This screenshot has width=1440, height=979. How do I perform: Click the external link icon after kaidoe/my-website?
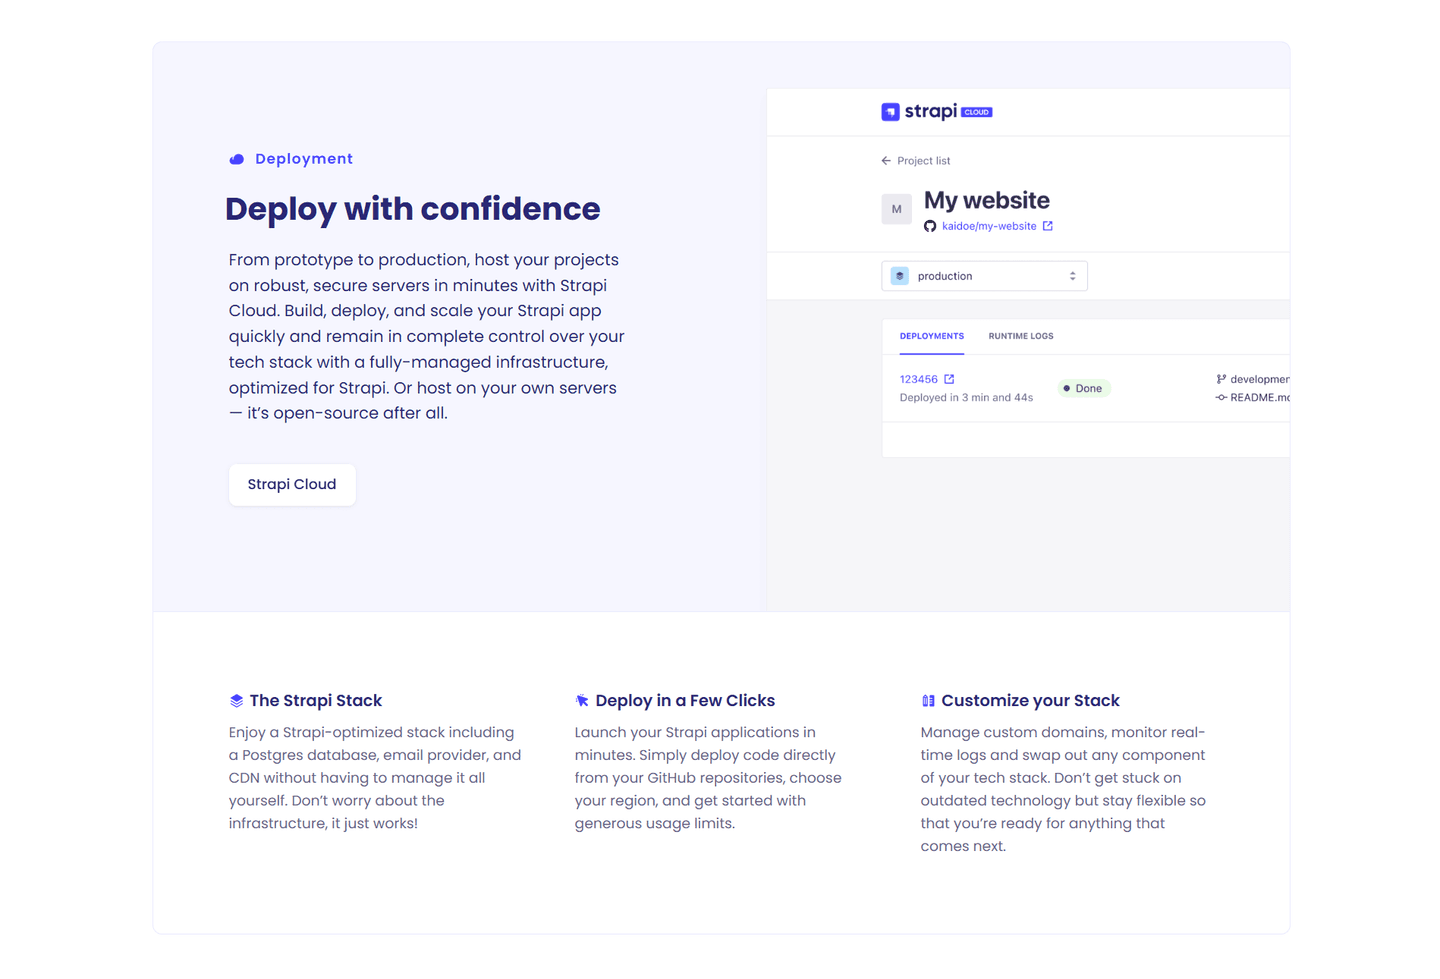tap(1048, 226)
